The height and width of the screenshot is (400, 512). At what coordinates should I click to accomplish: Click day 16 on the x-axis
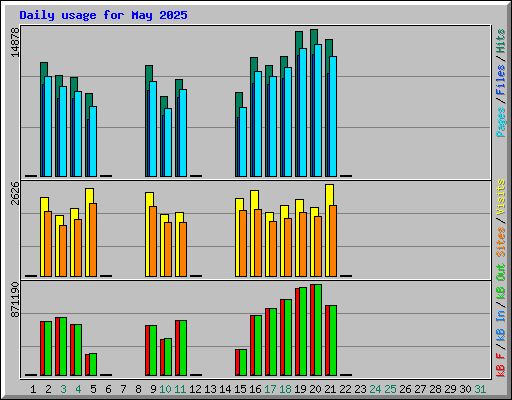[x=255, y=389]
